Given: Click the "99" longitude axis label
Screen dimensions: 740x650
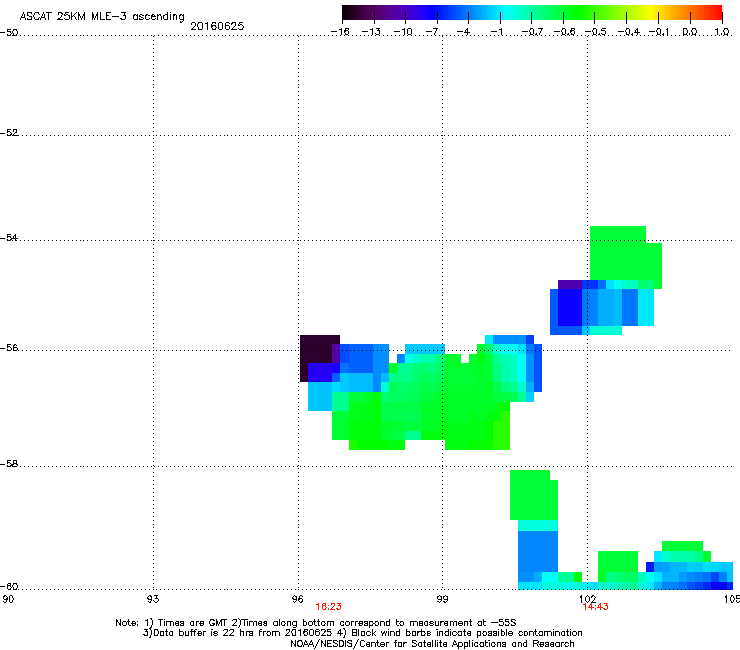Looking at the screenshot, I should [442, 599].
